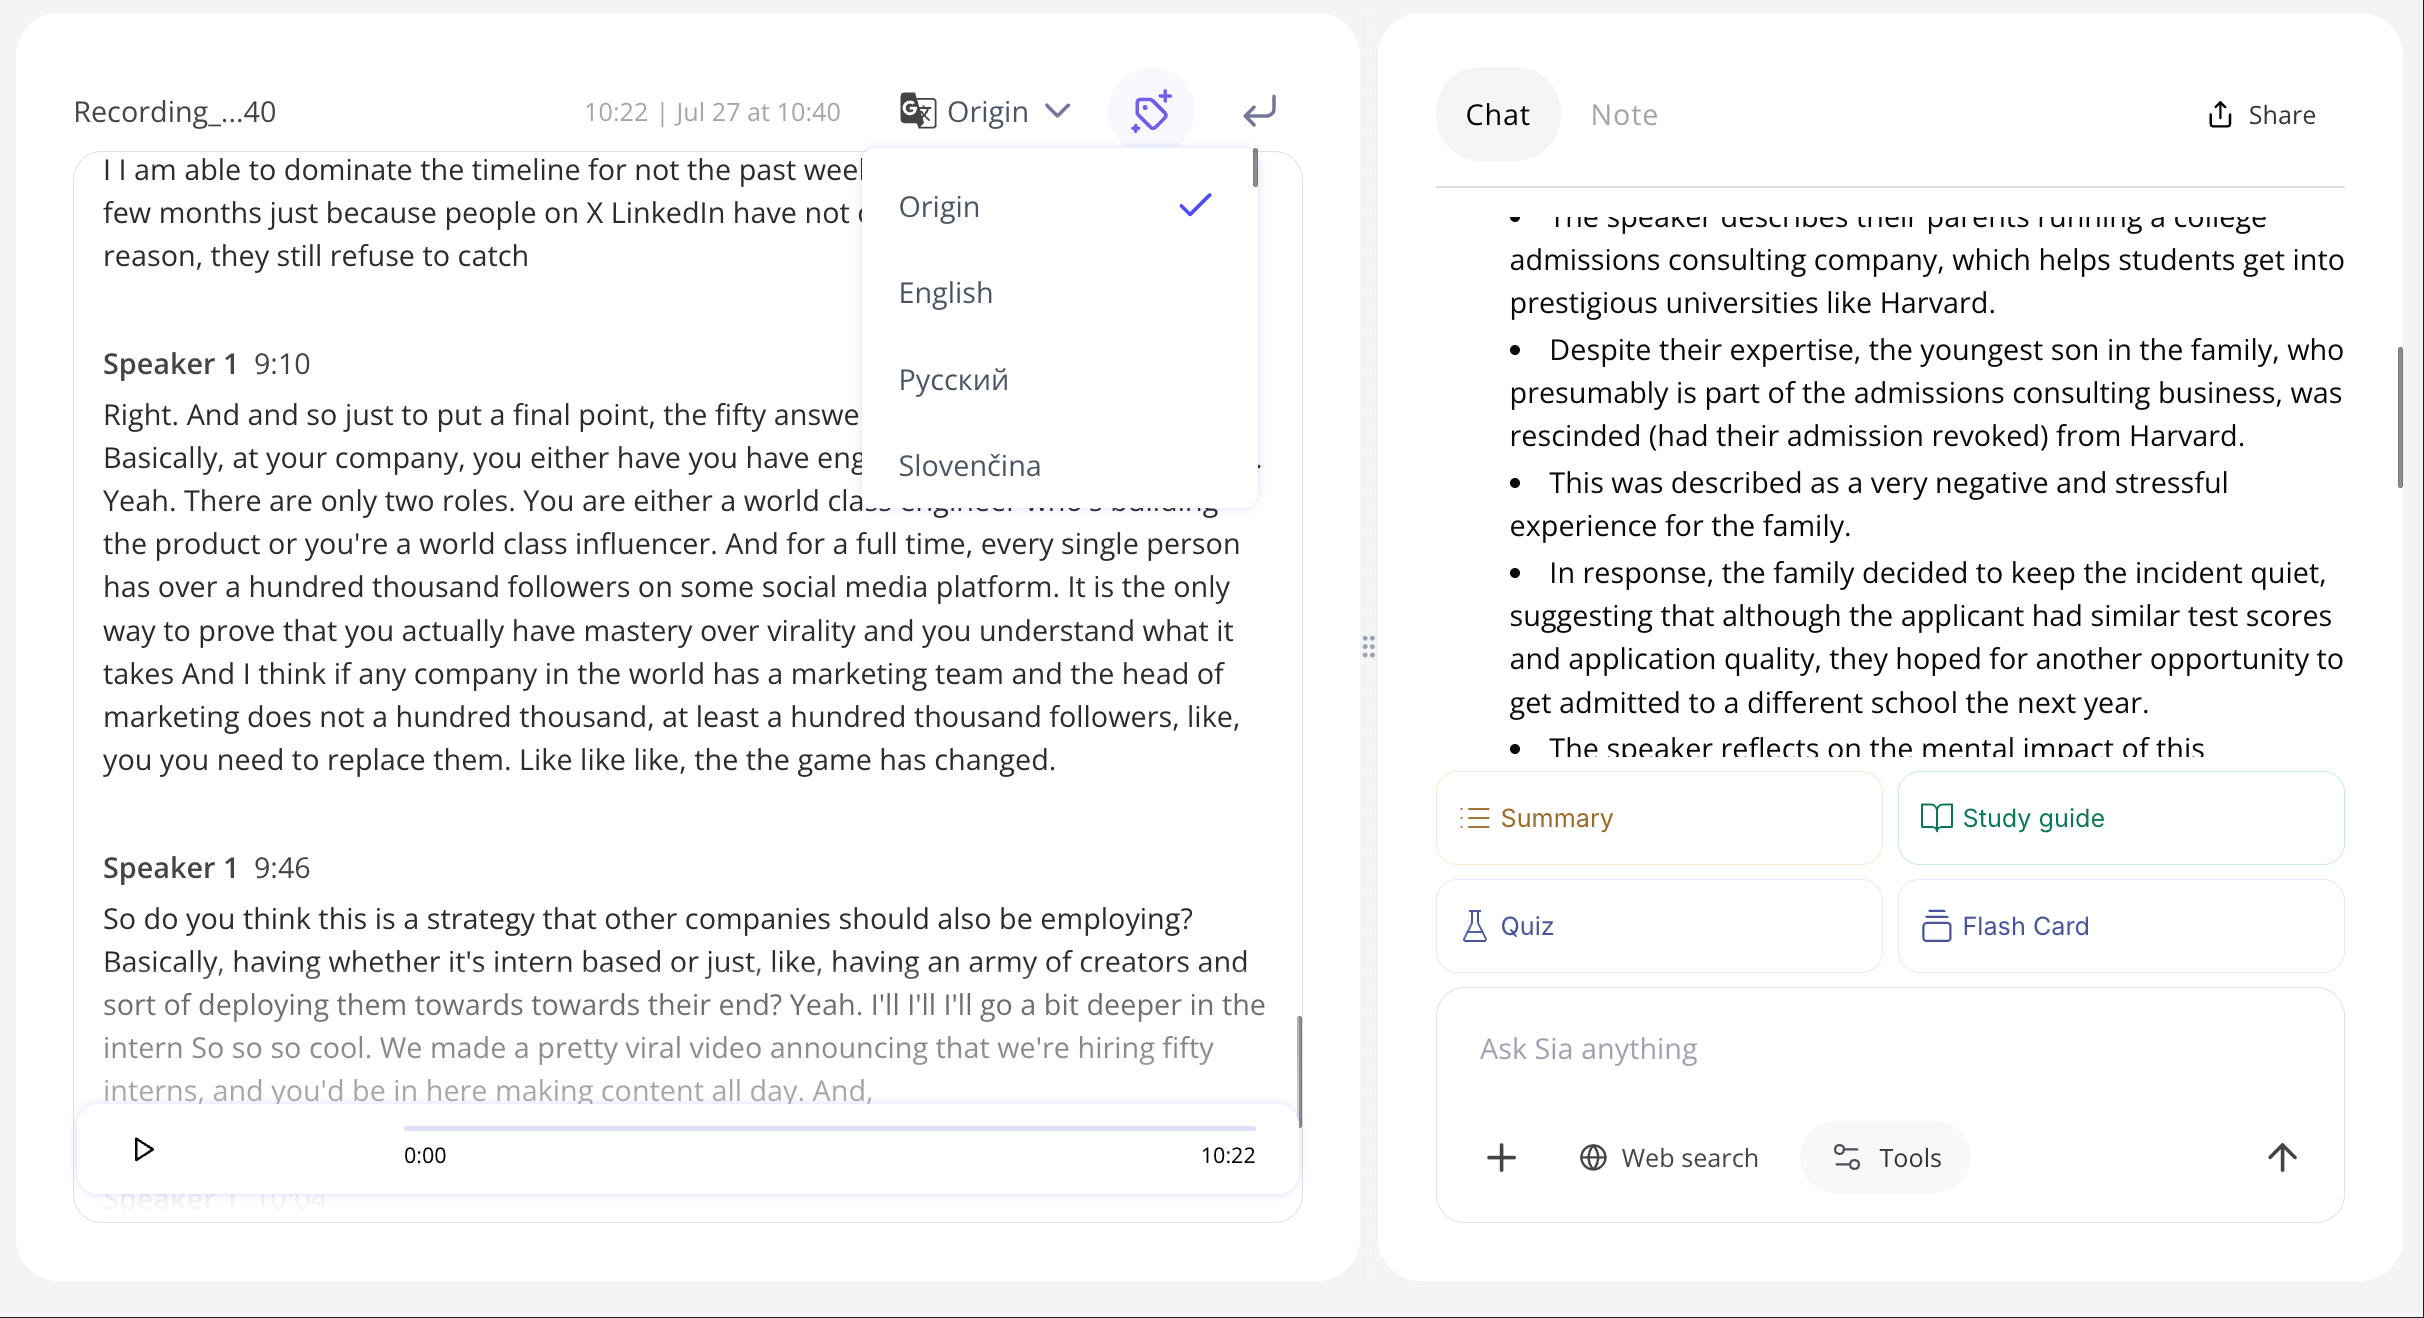Toggle the Tools option in chat
The width and height of the screenshot is (2424, 1318).
pos(1884,1157)
